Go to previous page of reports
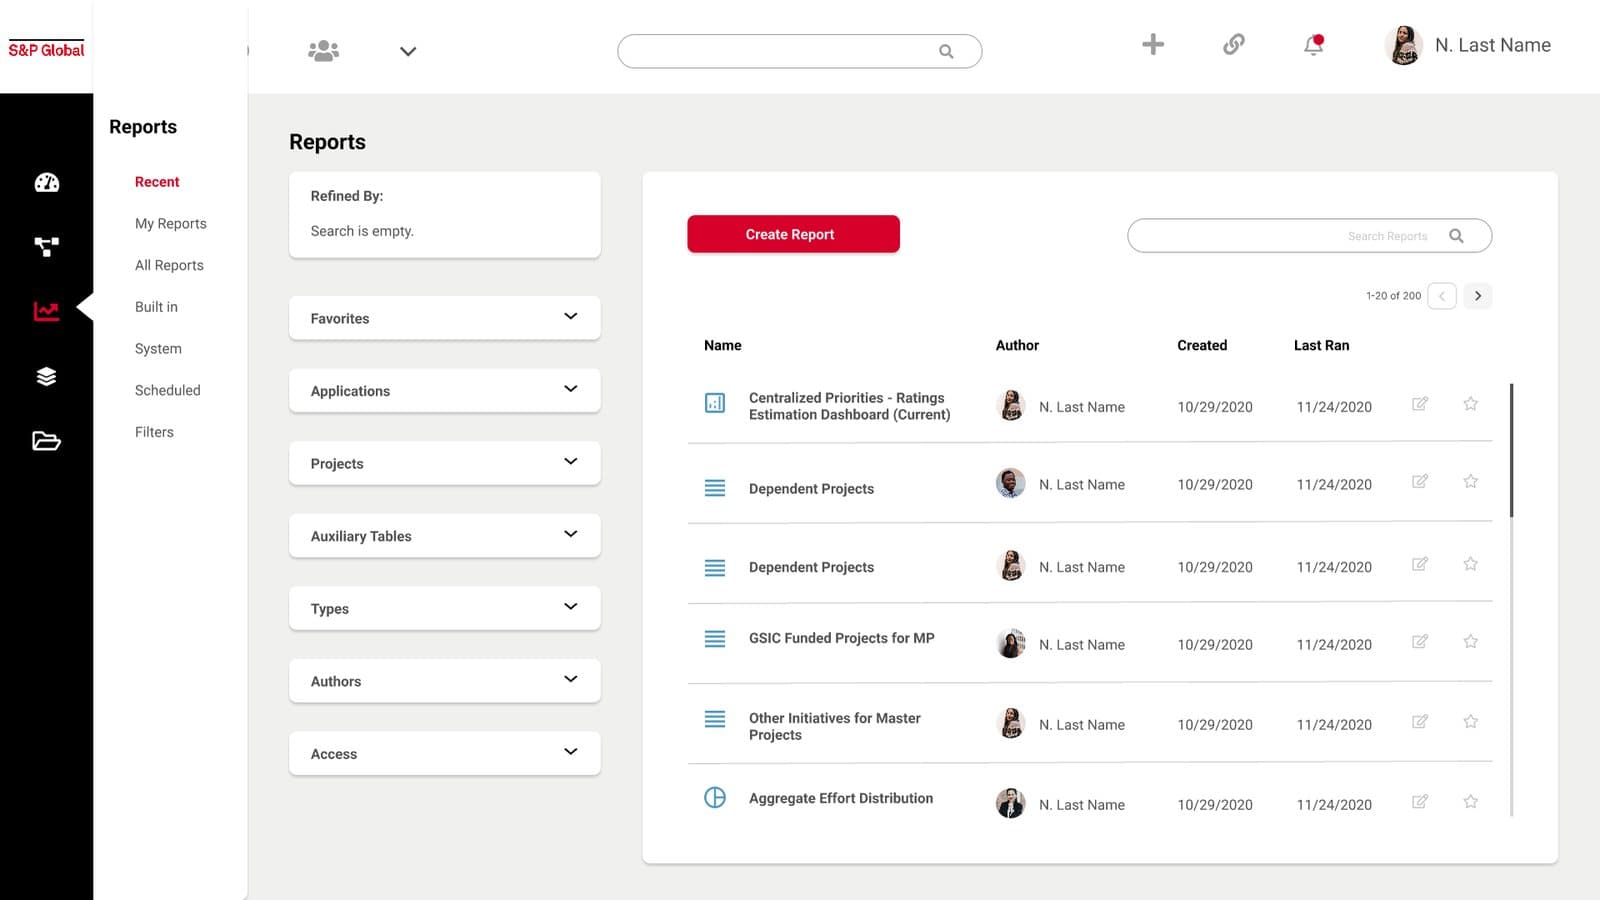 pyautogui.click(x=1442, y=296)
